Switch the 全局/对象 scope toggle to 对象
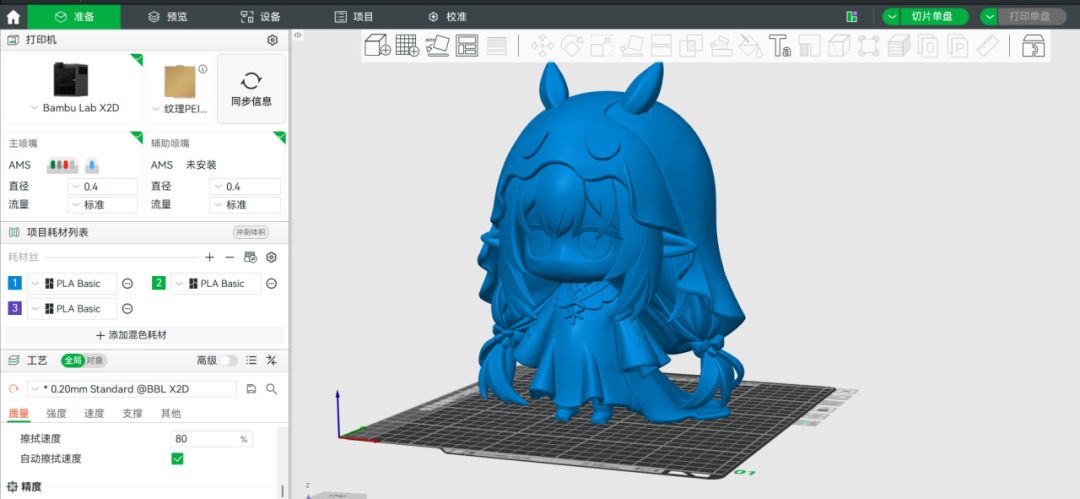This screenshot has width=1080, height=499. point(95,360)
